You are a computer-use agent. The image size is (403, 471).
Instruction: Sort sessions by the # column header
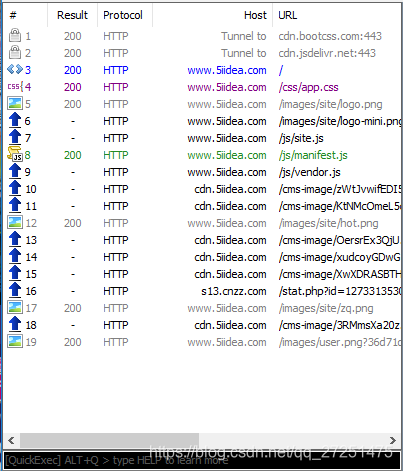tap(25, 15)
